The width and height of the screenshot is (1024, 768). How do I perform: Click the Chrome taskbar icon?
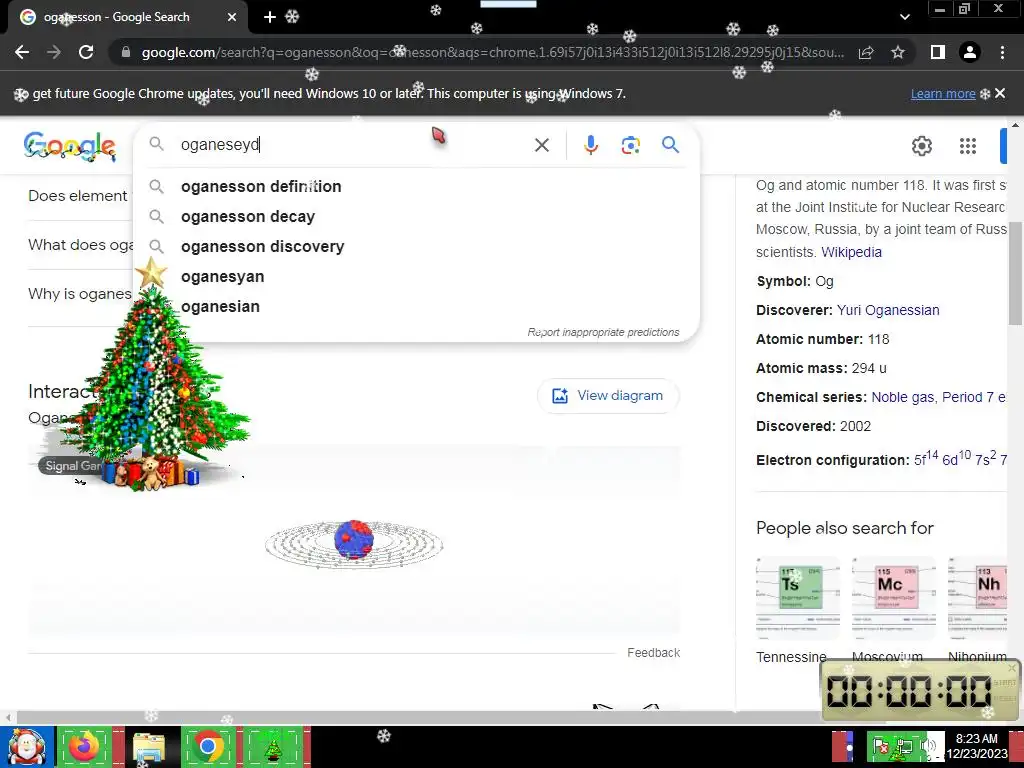(x=208, y=747)
